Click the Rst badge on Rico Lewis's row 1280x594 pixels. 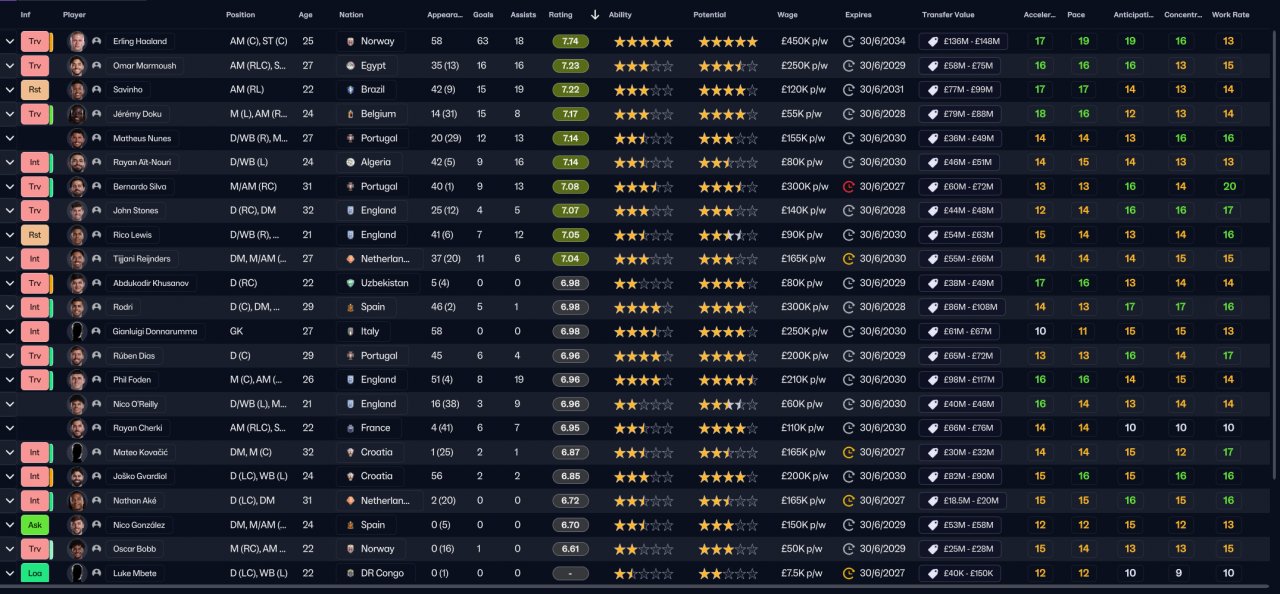coord(34,235)
